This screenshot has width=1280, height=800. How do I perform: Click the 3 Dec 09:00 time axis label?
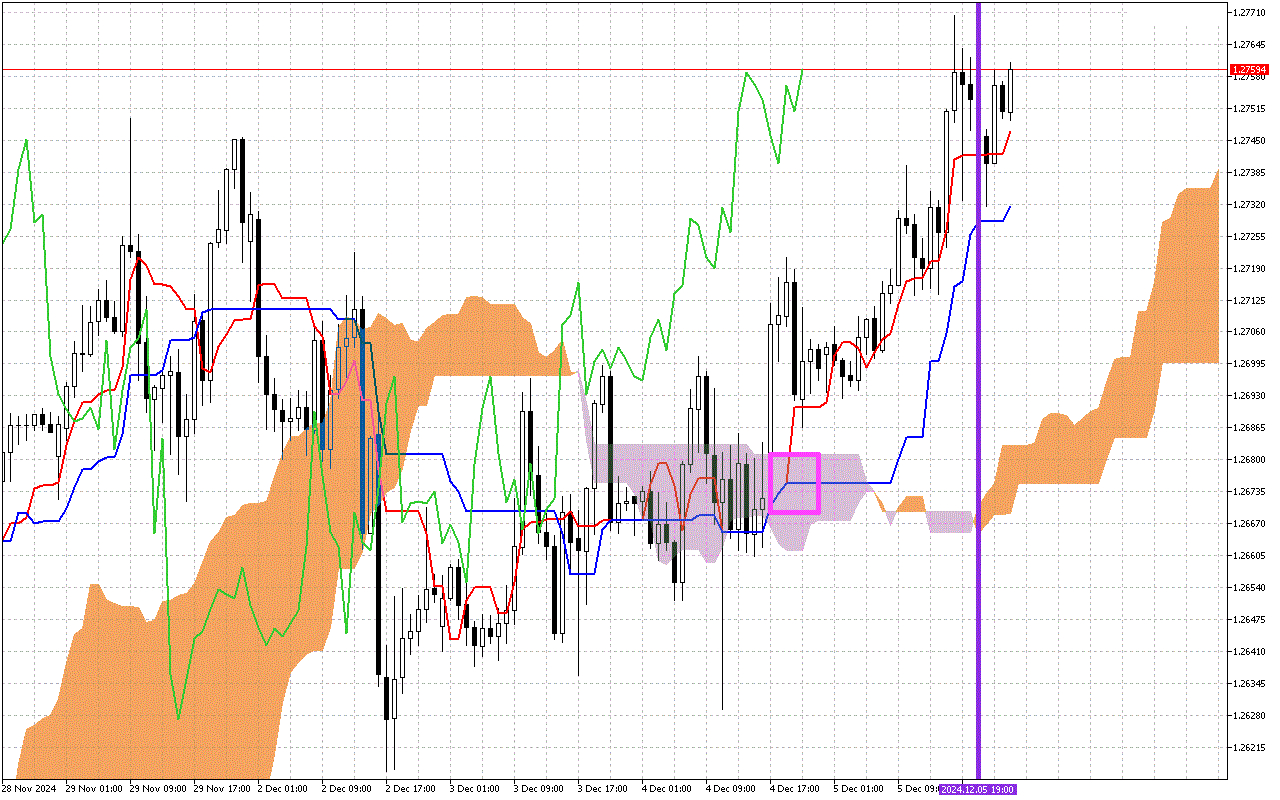coord(540,789)
